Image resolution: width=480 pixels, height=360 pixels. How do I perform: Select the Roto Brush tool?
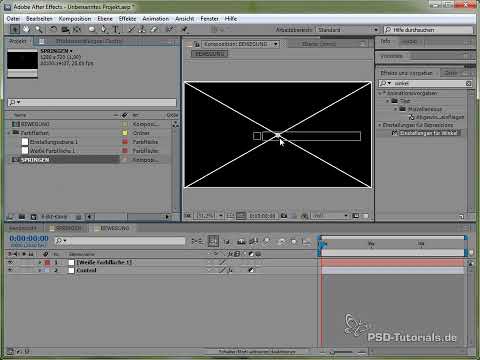click(170, 29)
